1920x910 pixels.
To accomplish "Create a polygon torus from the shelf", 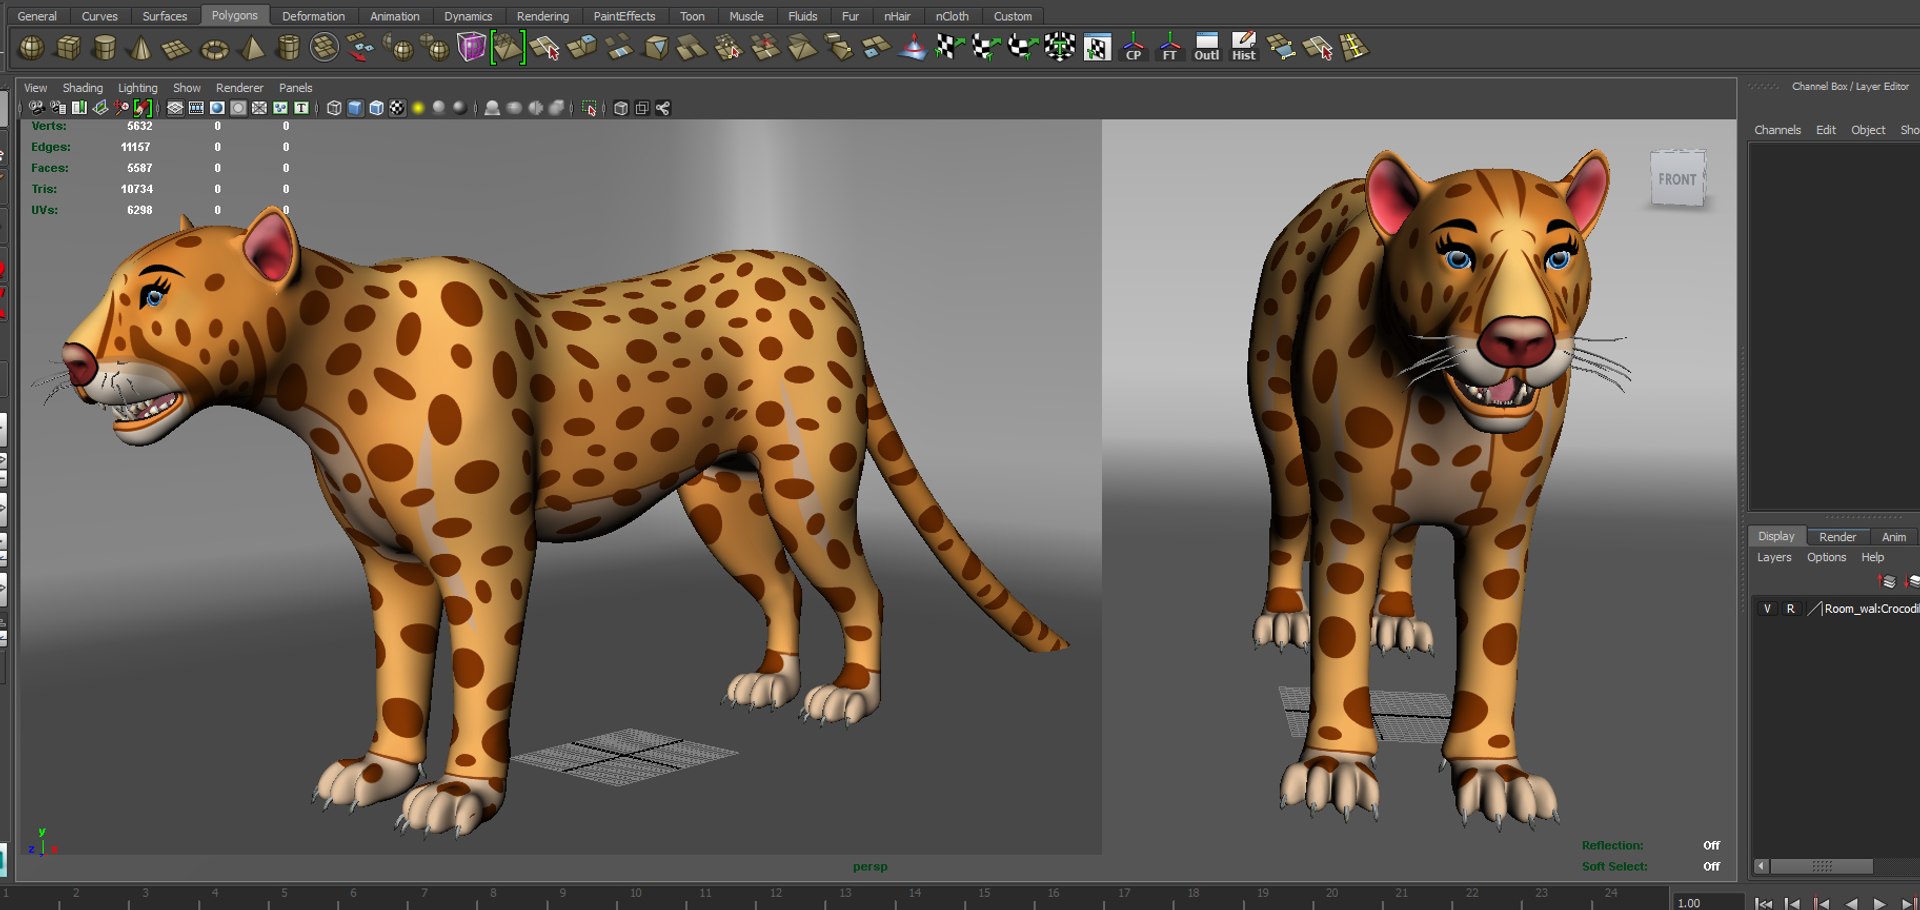I will [214, 47].
